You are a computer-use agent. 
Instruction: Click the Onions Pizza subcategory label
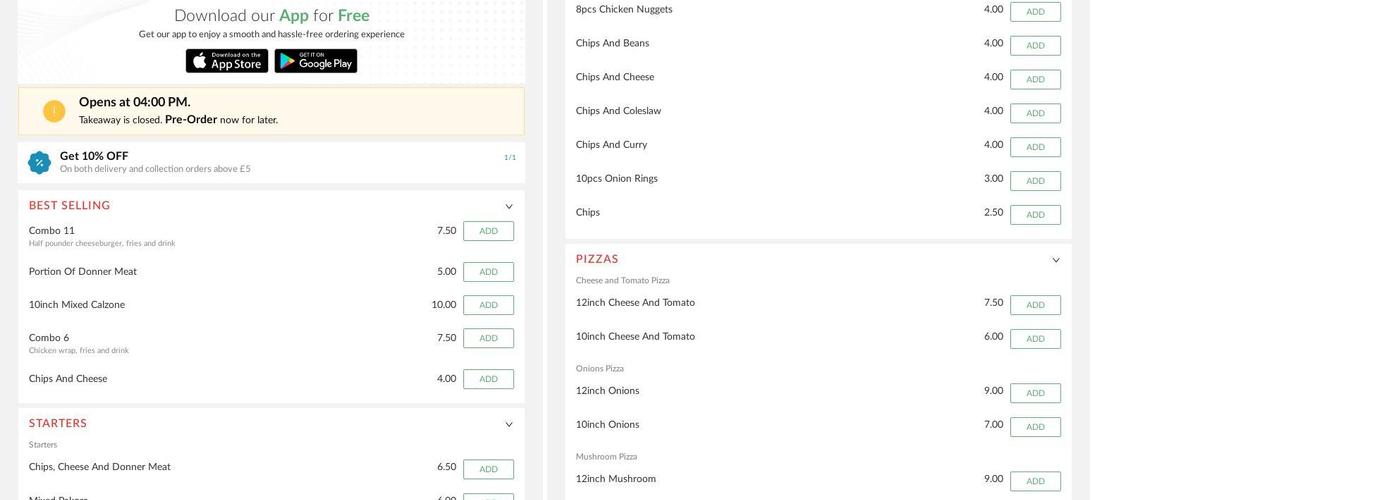click(600, 369)
